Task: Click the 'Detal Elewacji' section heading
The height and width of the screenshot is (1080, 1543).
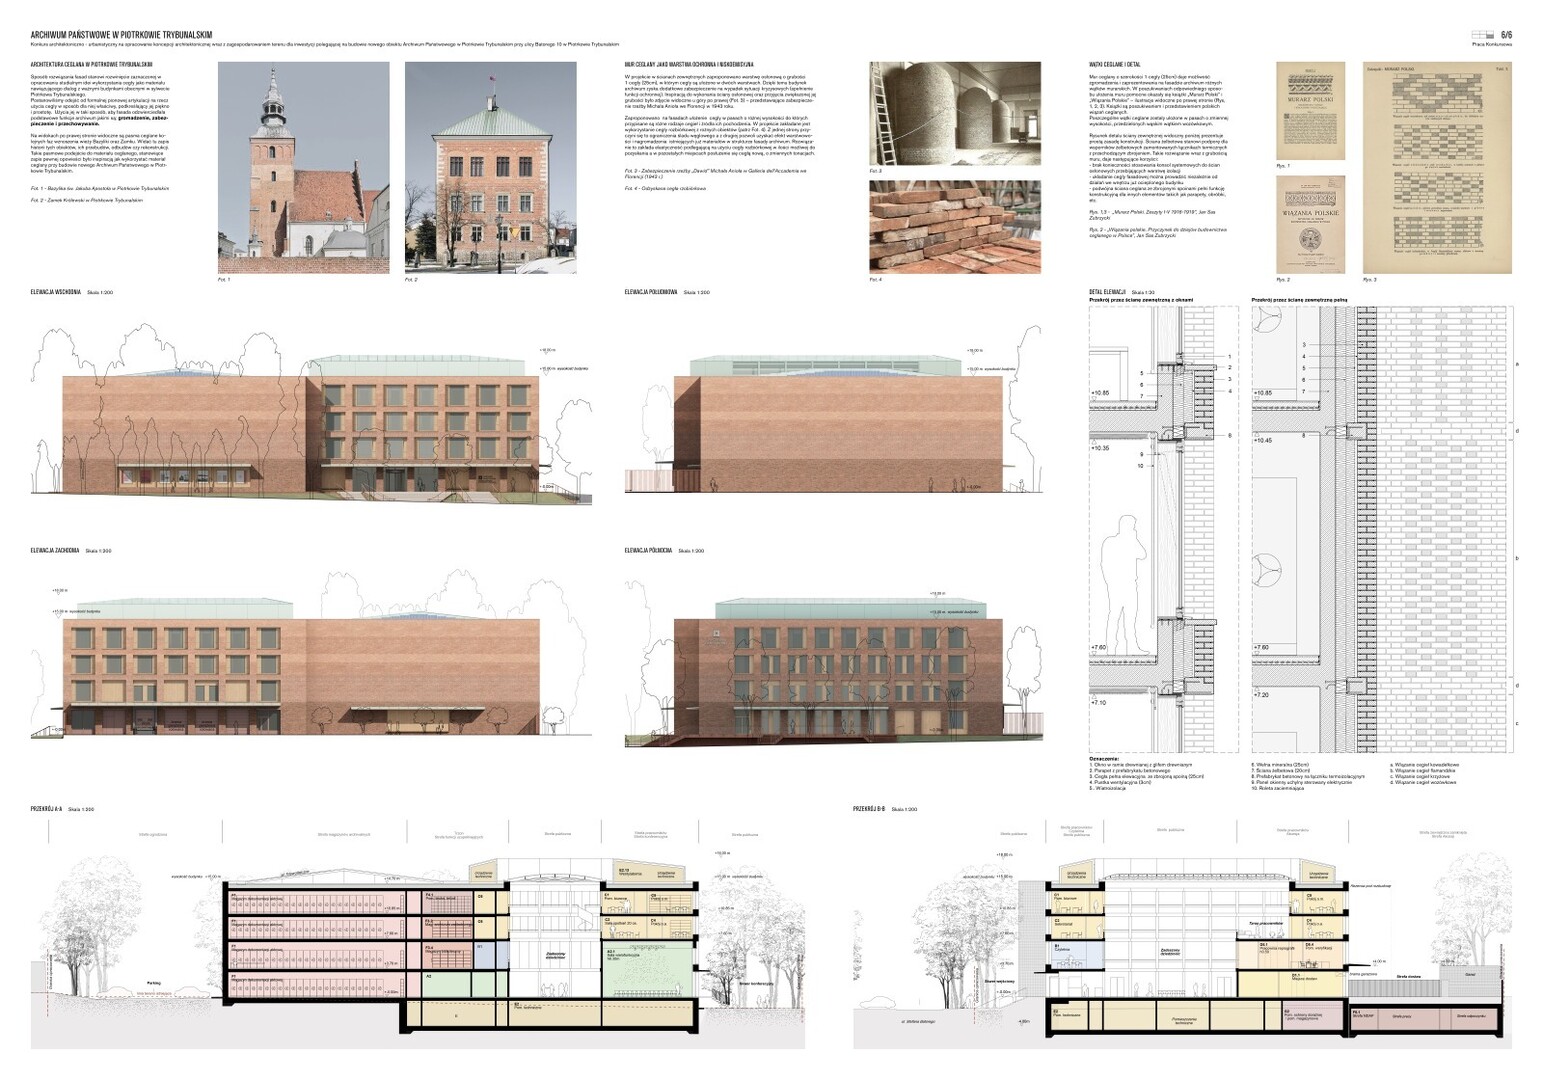Action: click(1107, 292)
